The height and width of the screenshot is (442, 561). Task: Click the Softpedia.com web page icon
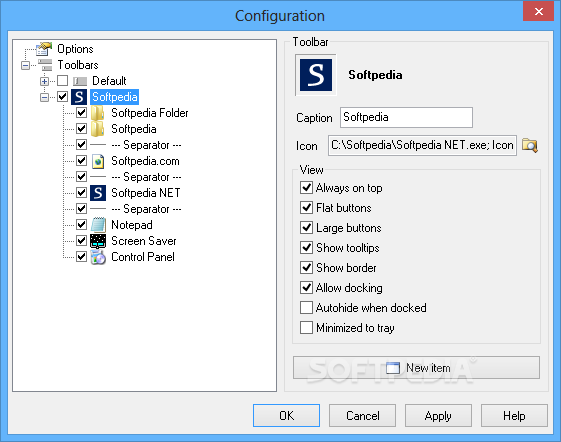tap(98, 161)
